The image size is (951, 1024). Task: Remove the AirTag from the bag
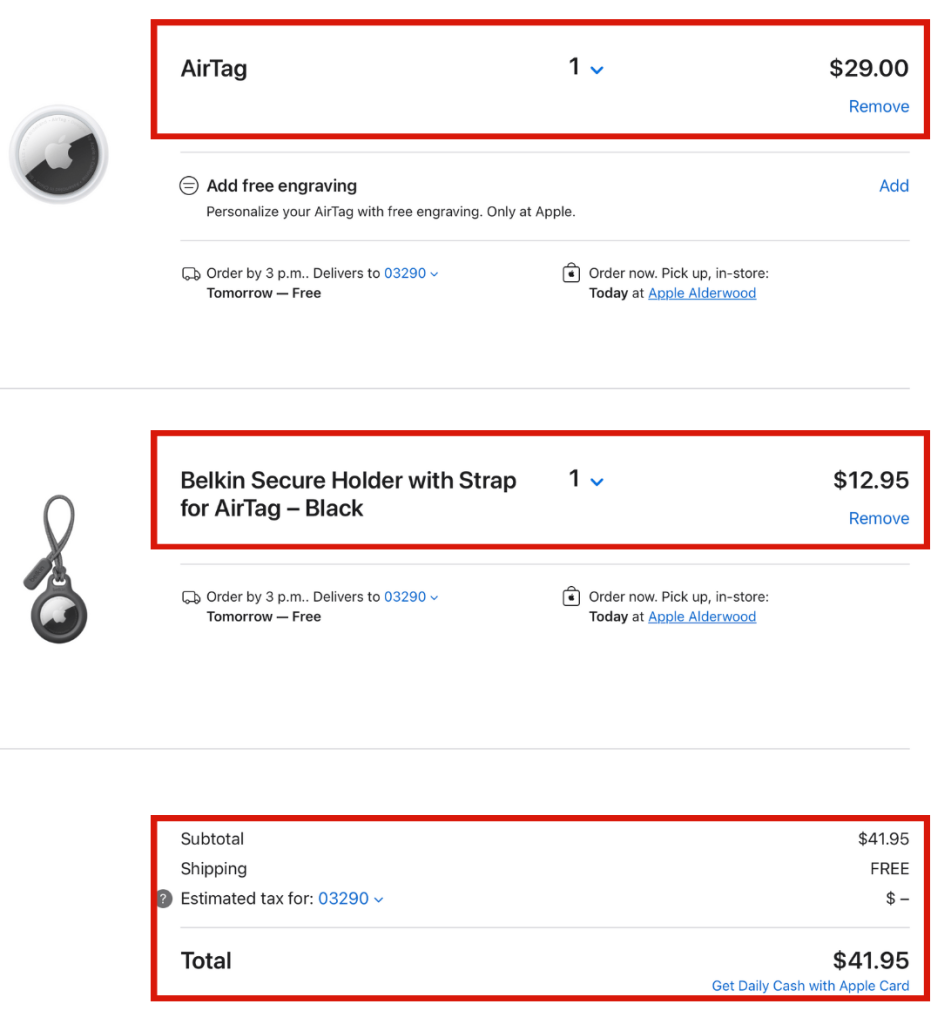[878, 107]
